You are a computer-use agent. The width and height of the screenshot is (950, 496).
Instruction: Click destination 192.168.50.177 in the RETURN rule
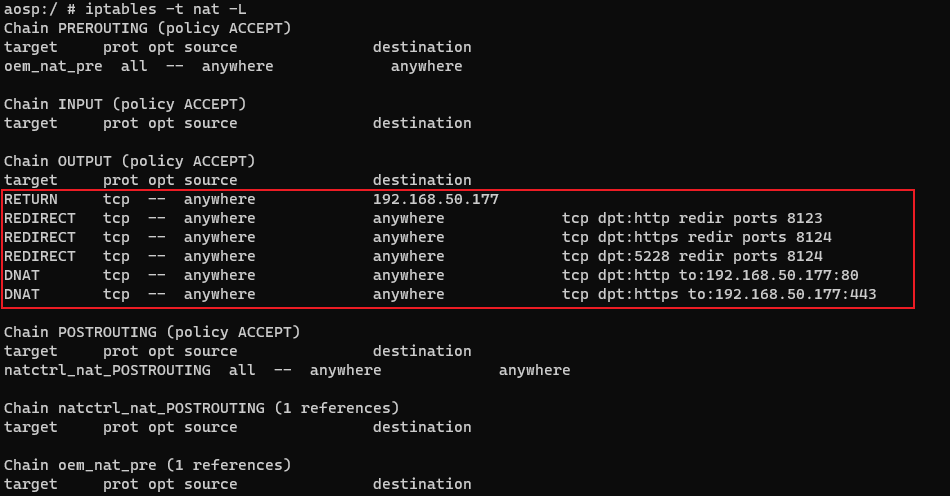(435, 199)
